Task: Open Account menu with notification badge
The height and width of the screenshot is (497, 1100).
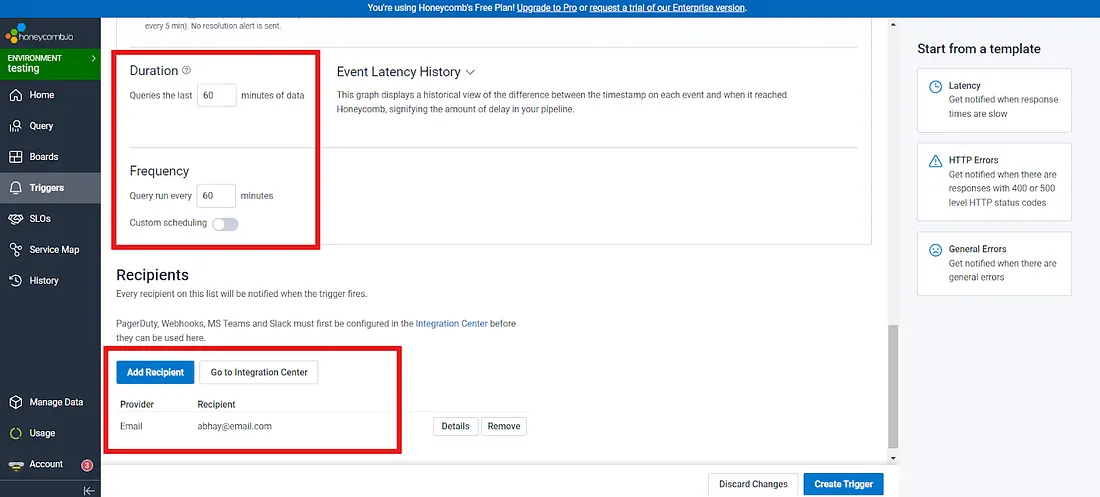Action: click(x=46, y=465)
